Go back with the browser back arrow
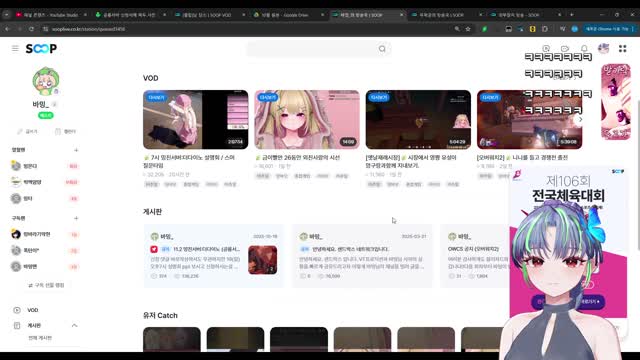Viewport: 640px width, 360px height. click(7, 29)
